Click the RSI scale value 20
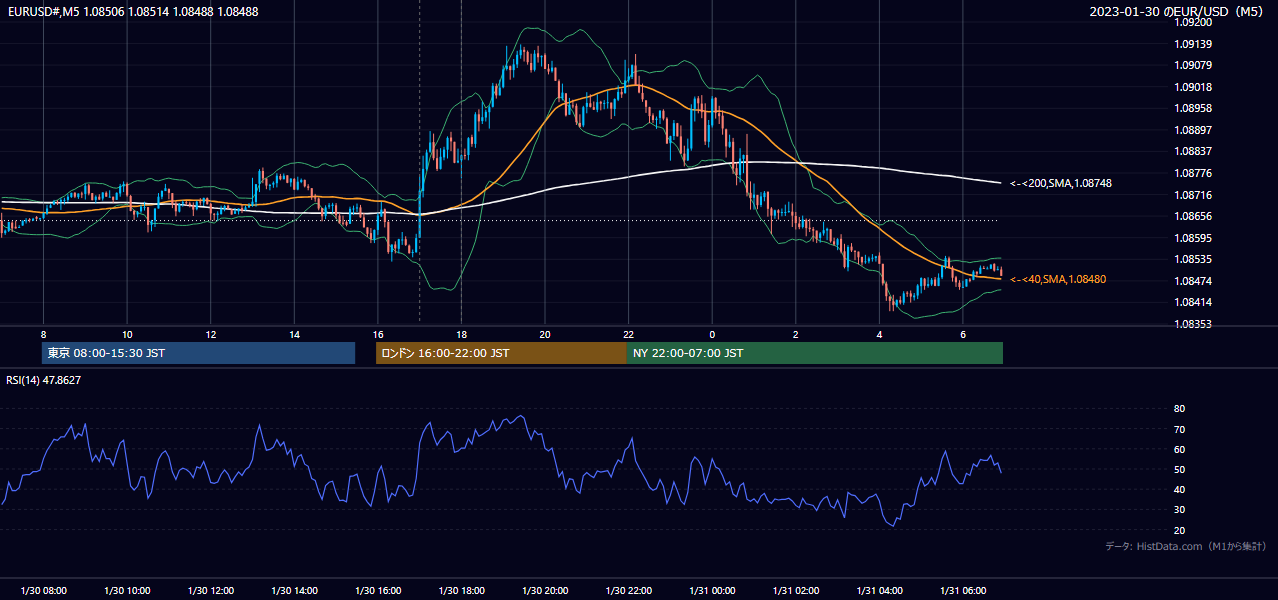The width and height of the screenshot is (1278, 600). [1180, 530]
